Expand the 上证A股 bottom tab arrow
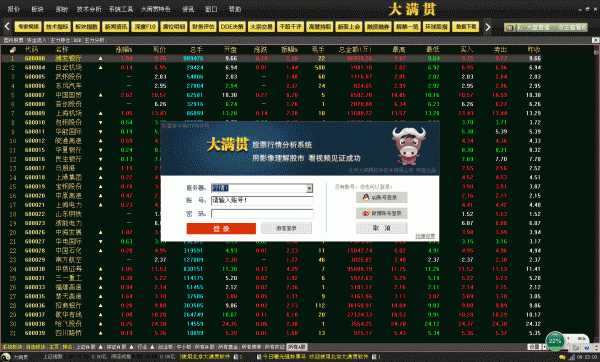600x362 pixels. (x=101, y=347)
